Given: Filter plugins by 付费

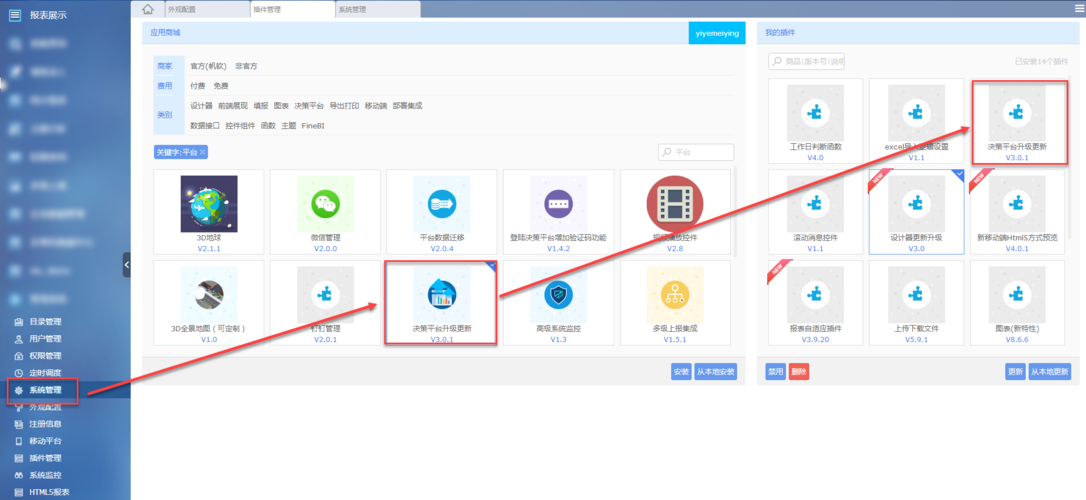Looking at the screenshot, I should [x=197, y=86].
